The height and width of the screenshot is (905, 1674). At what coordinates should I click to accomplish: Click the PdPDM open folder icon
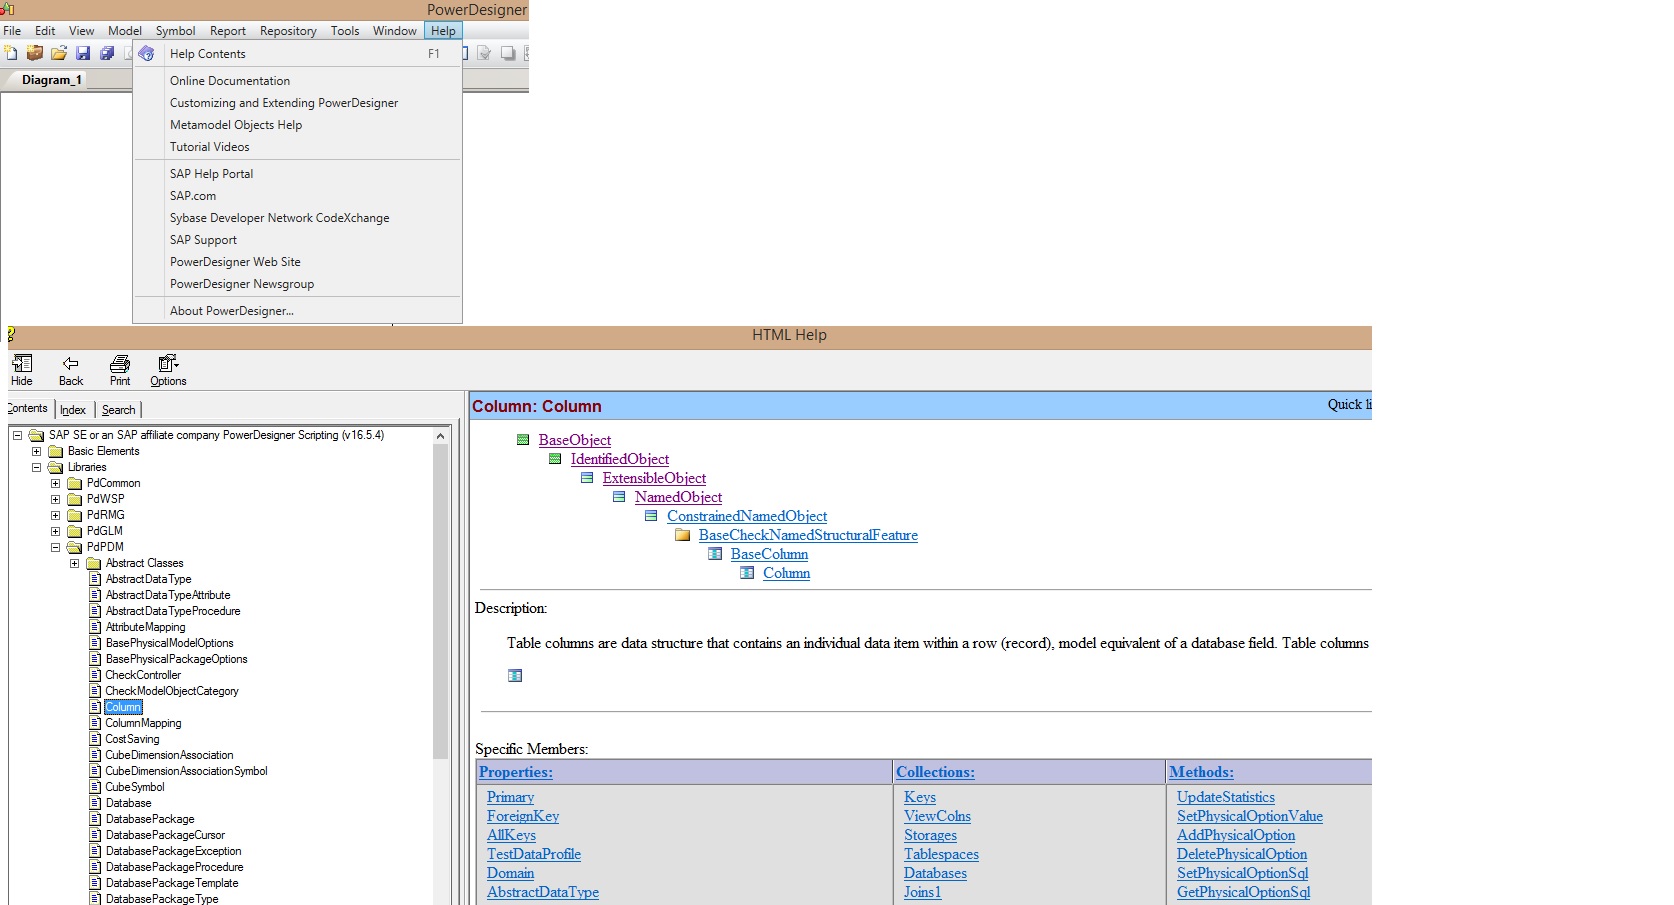pos(74,547)
